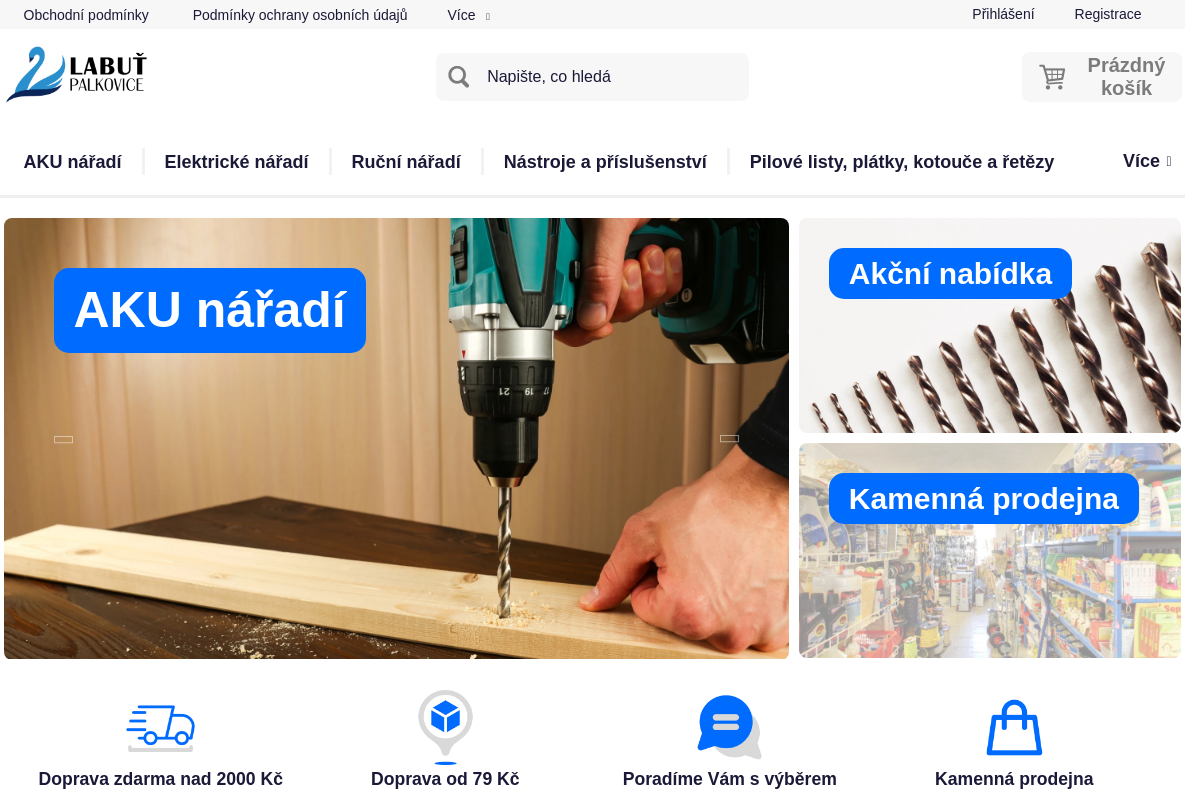Go to previous carousel slide

coord(63,439)
